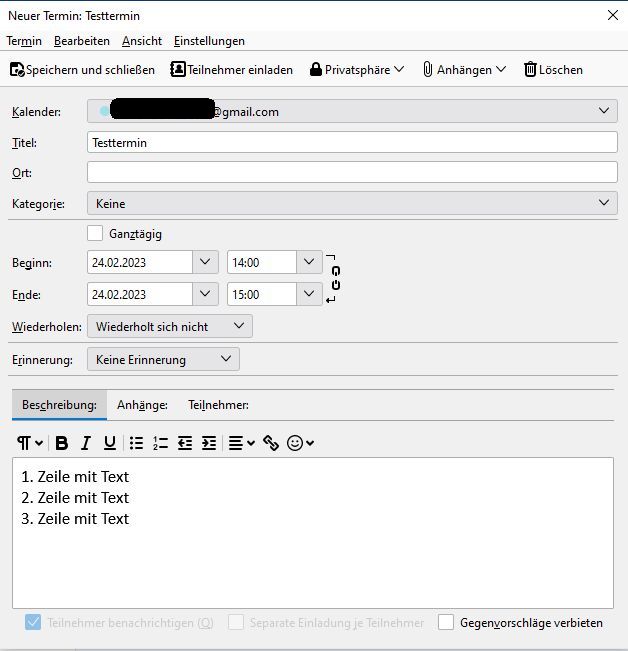This screenshot has height=651, width=628.
Task: Underline the selected description text
Action: click(x=110, y=443)
